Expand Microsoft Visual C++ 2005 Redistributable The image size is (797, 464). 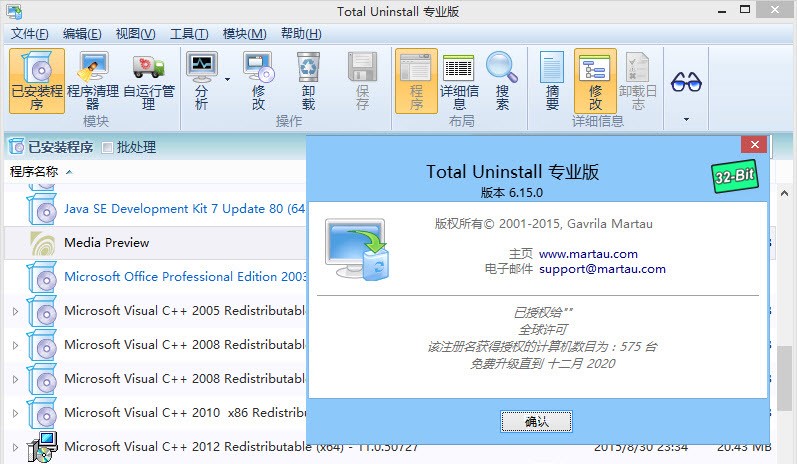click(x=15, y=311)
